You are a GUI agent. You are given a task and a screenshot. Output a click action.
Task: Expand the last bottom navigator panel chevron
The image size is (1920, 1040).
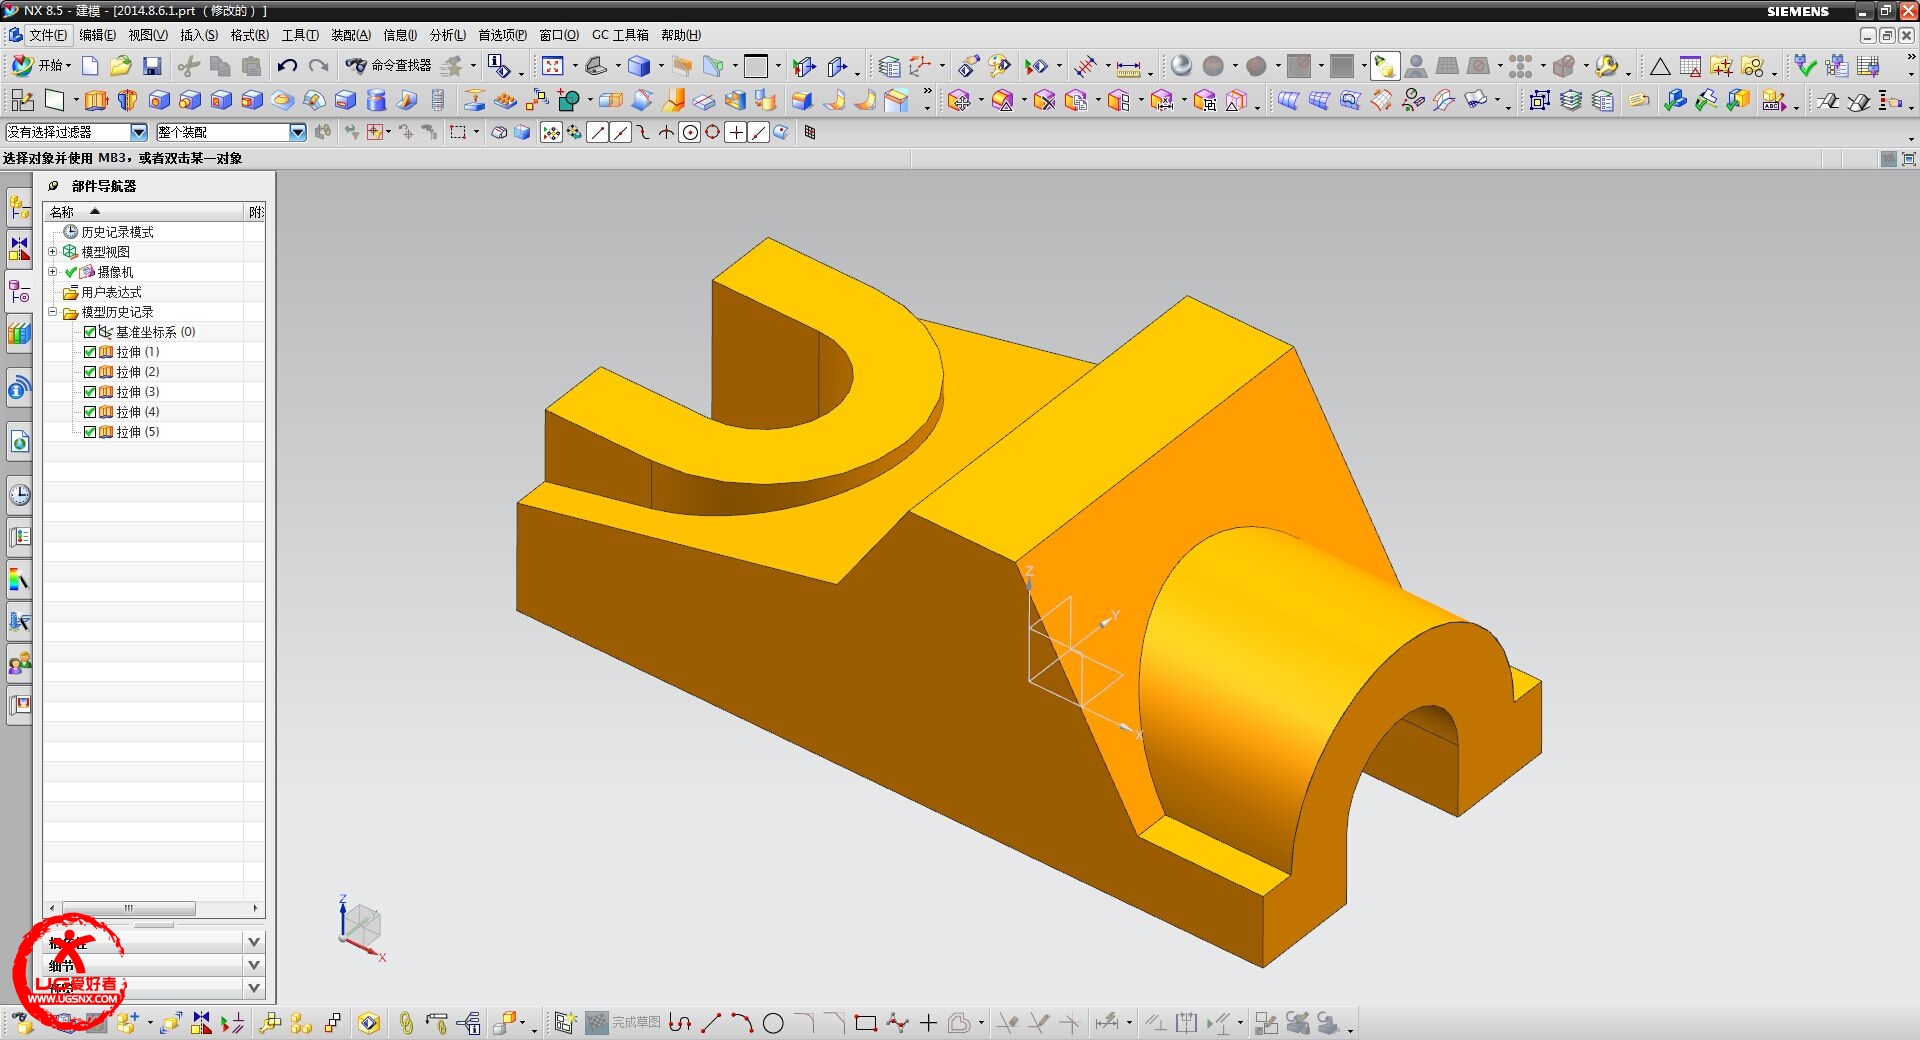coord(254,988)
